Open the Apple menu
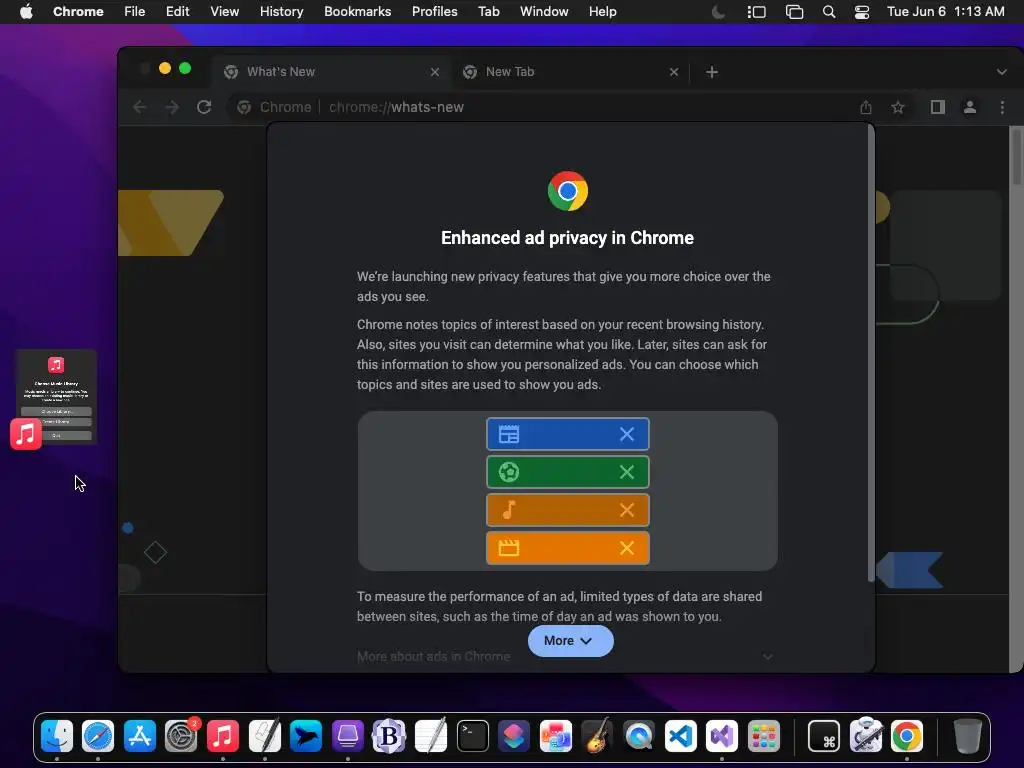Screen dimensions: 1024x768 click(x=26, y=12)
